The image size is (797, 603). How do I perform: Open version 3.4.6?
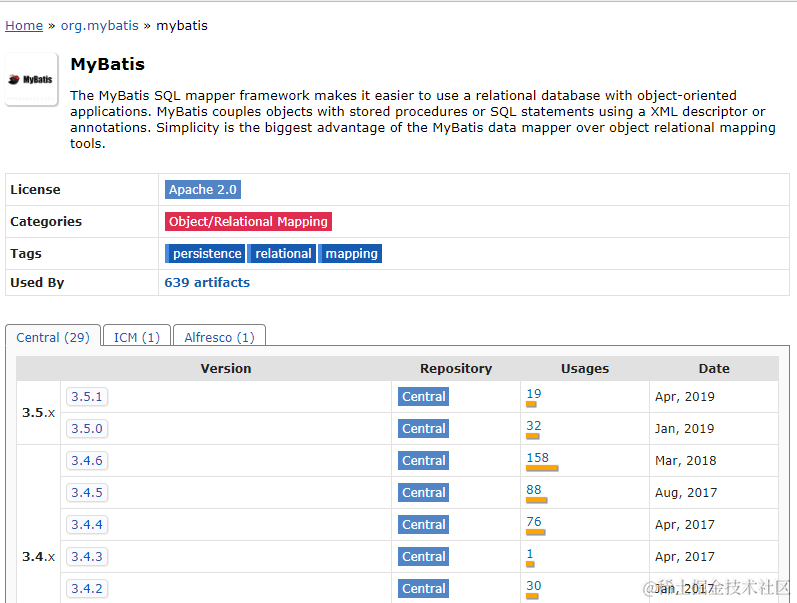[x=87, y=461]
